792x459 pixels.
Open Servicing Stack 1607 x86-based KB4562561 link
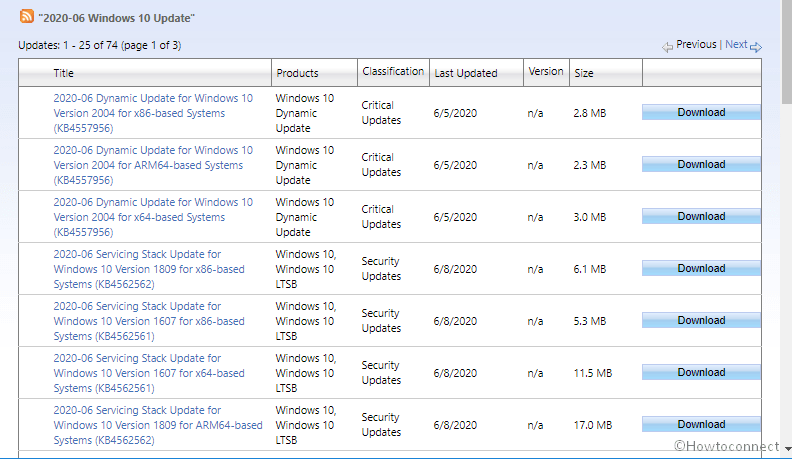tap(149, 321)
